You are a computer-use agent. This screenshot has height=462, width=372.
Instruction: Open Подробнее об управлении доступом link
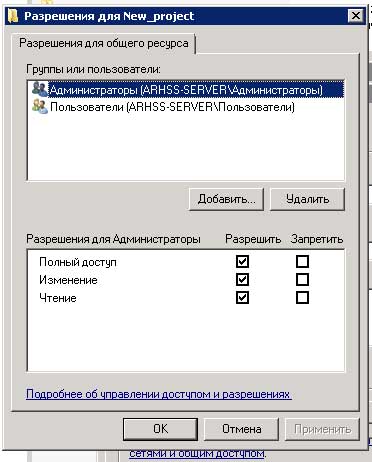click(x=159, y=394)
